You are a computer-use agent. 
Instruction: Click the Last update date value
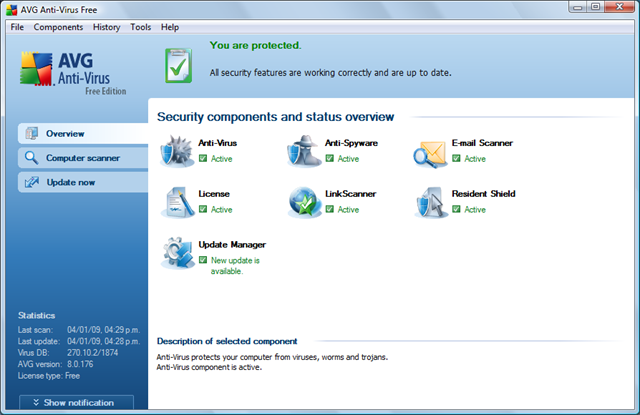click(x=103, y=341)
